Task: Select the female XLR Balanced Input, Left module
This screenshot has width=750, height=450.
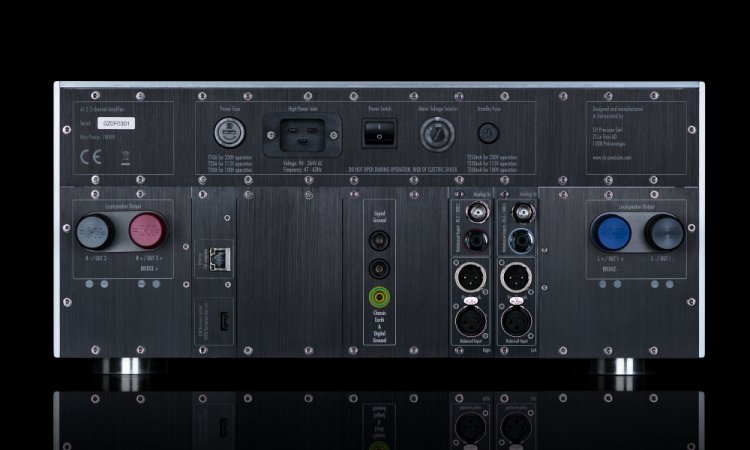Action: tap(516, 321)
